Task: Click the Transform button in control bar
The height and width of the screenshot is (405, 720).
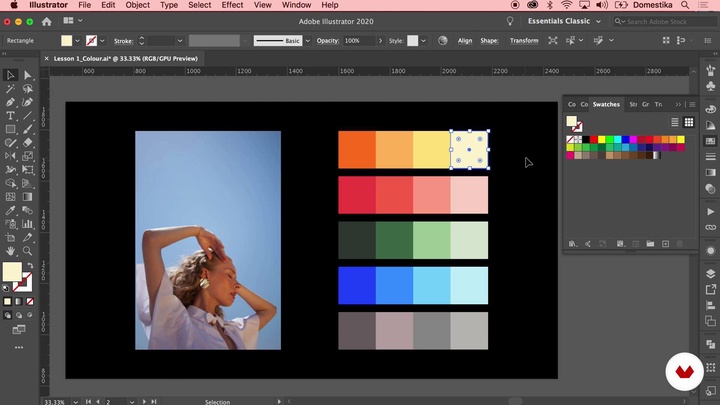Action: click(x=523, y=41)
